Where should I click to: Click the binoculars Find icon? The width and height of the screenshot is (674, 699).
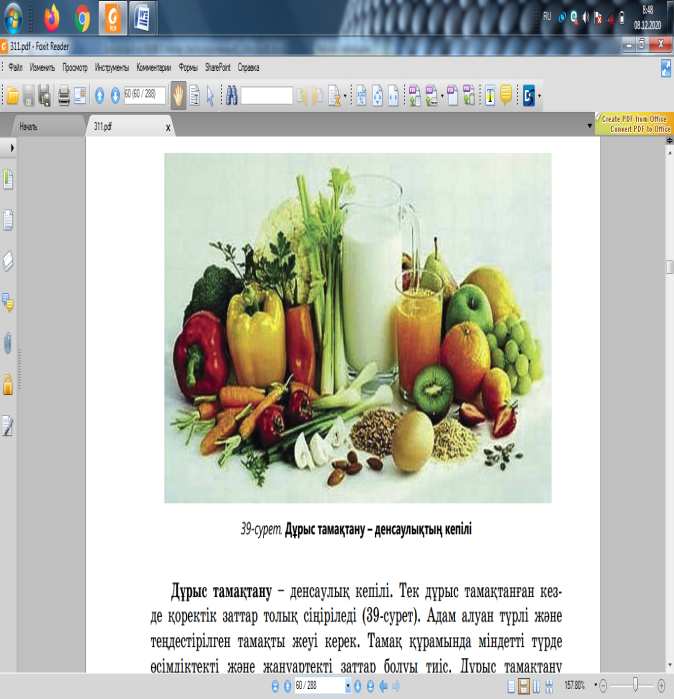pyautogui.click(x=230, y=95)
